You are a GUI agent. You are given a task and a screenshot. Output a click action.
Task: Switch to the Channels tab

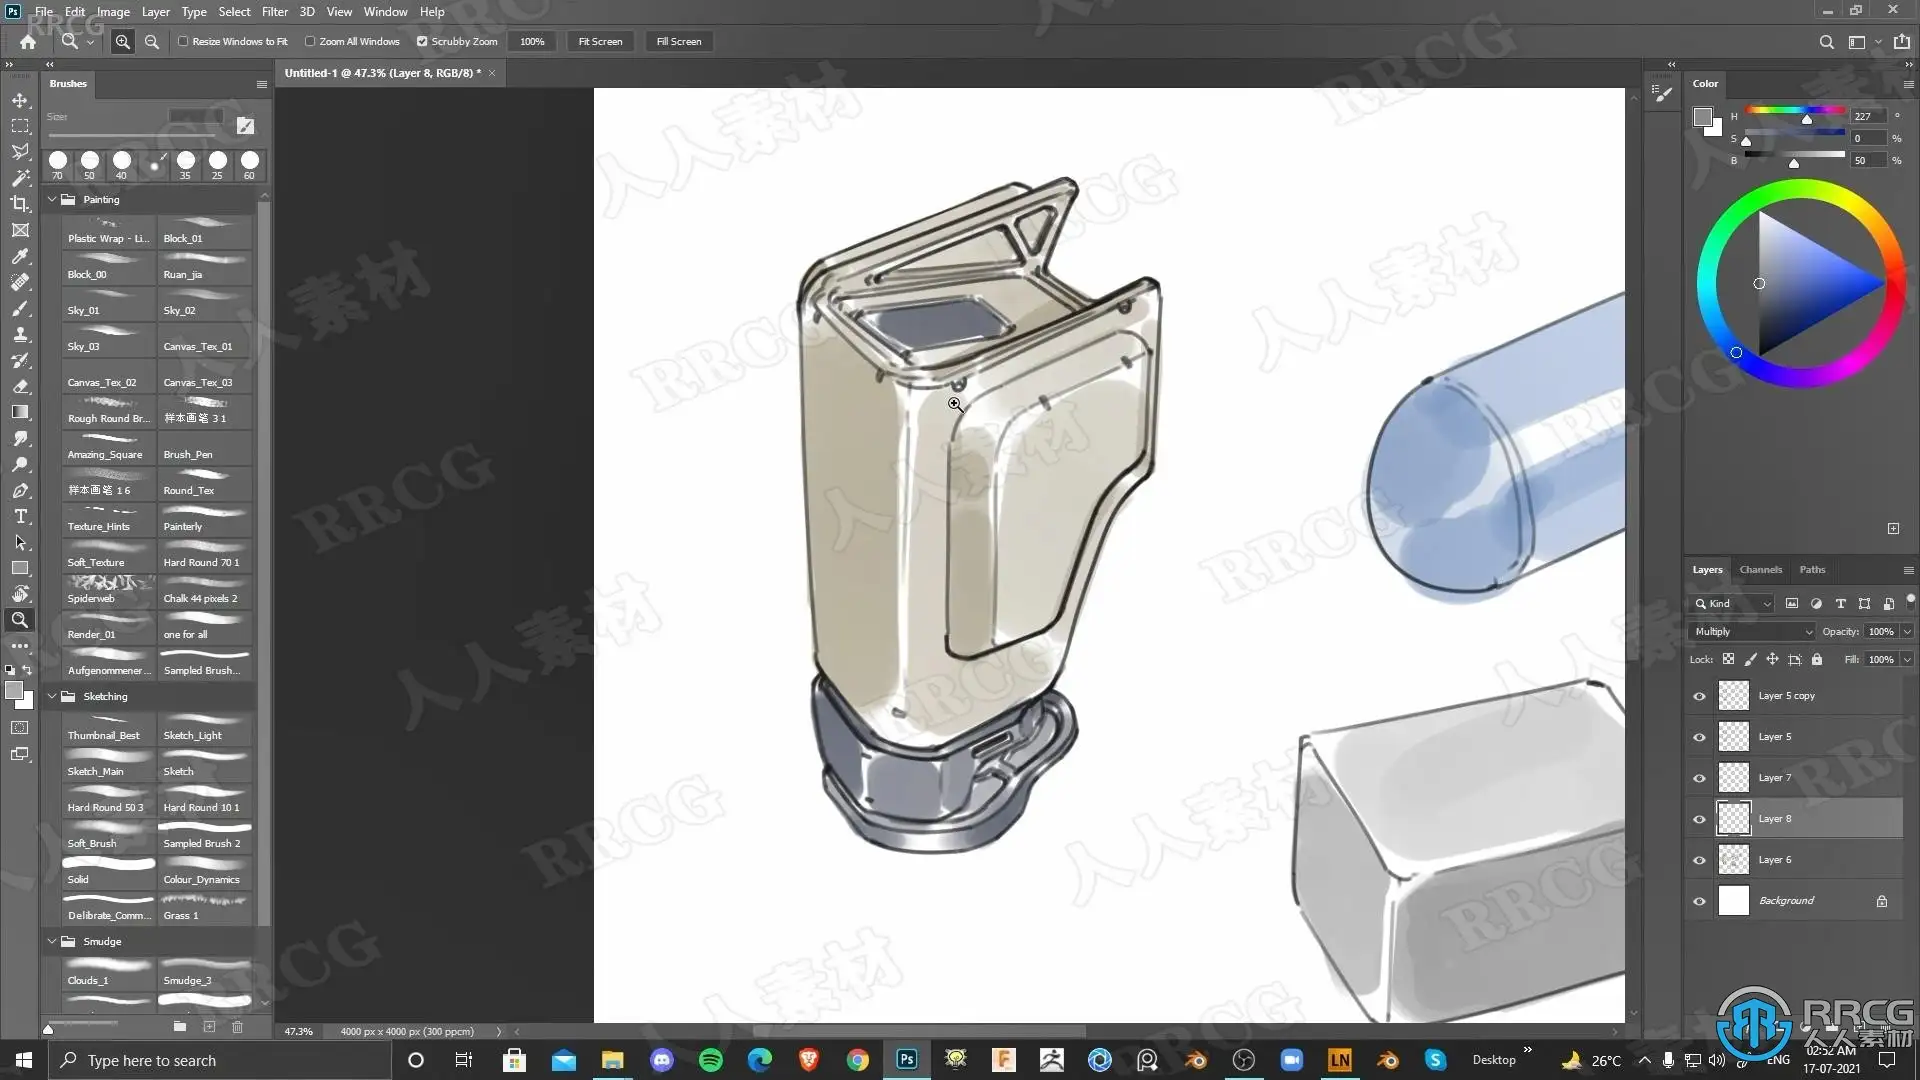pos(1760,570)
